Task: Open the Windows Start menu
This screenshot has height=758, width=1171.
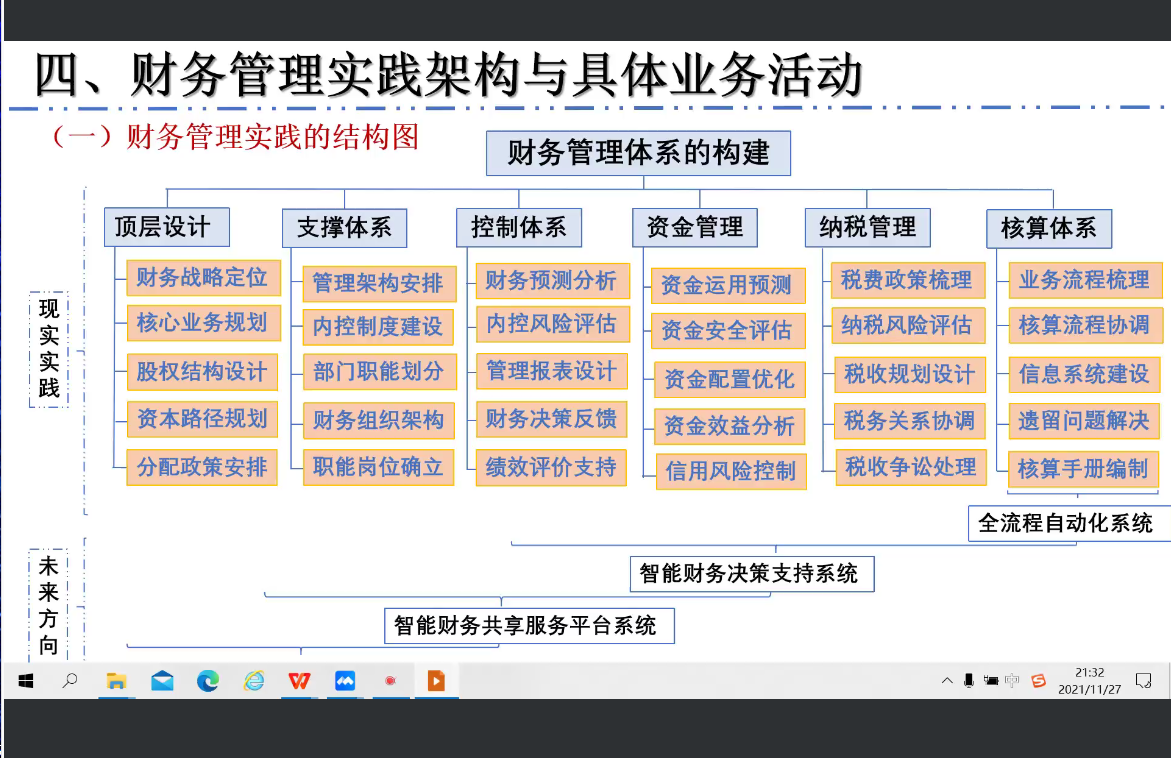Action: 25,681
